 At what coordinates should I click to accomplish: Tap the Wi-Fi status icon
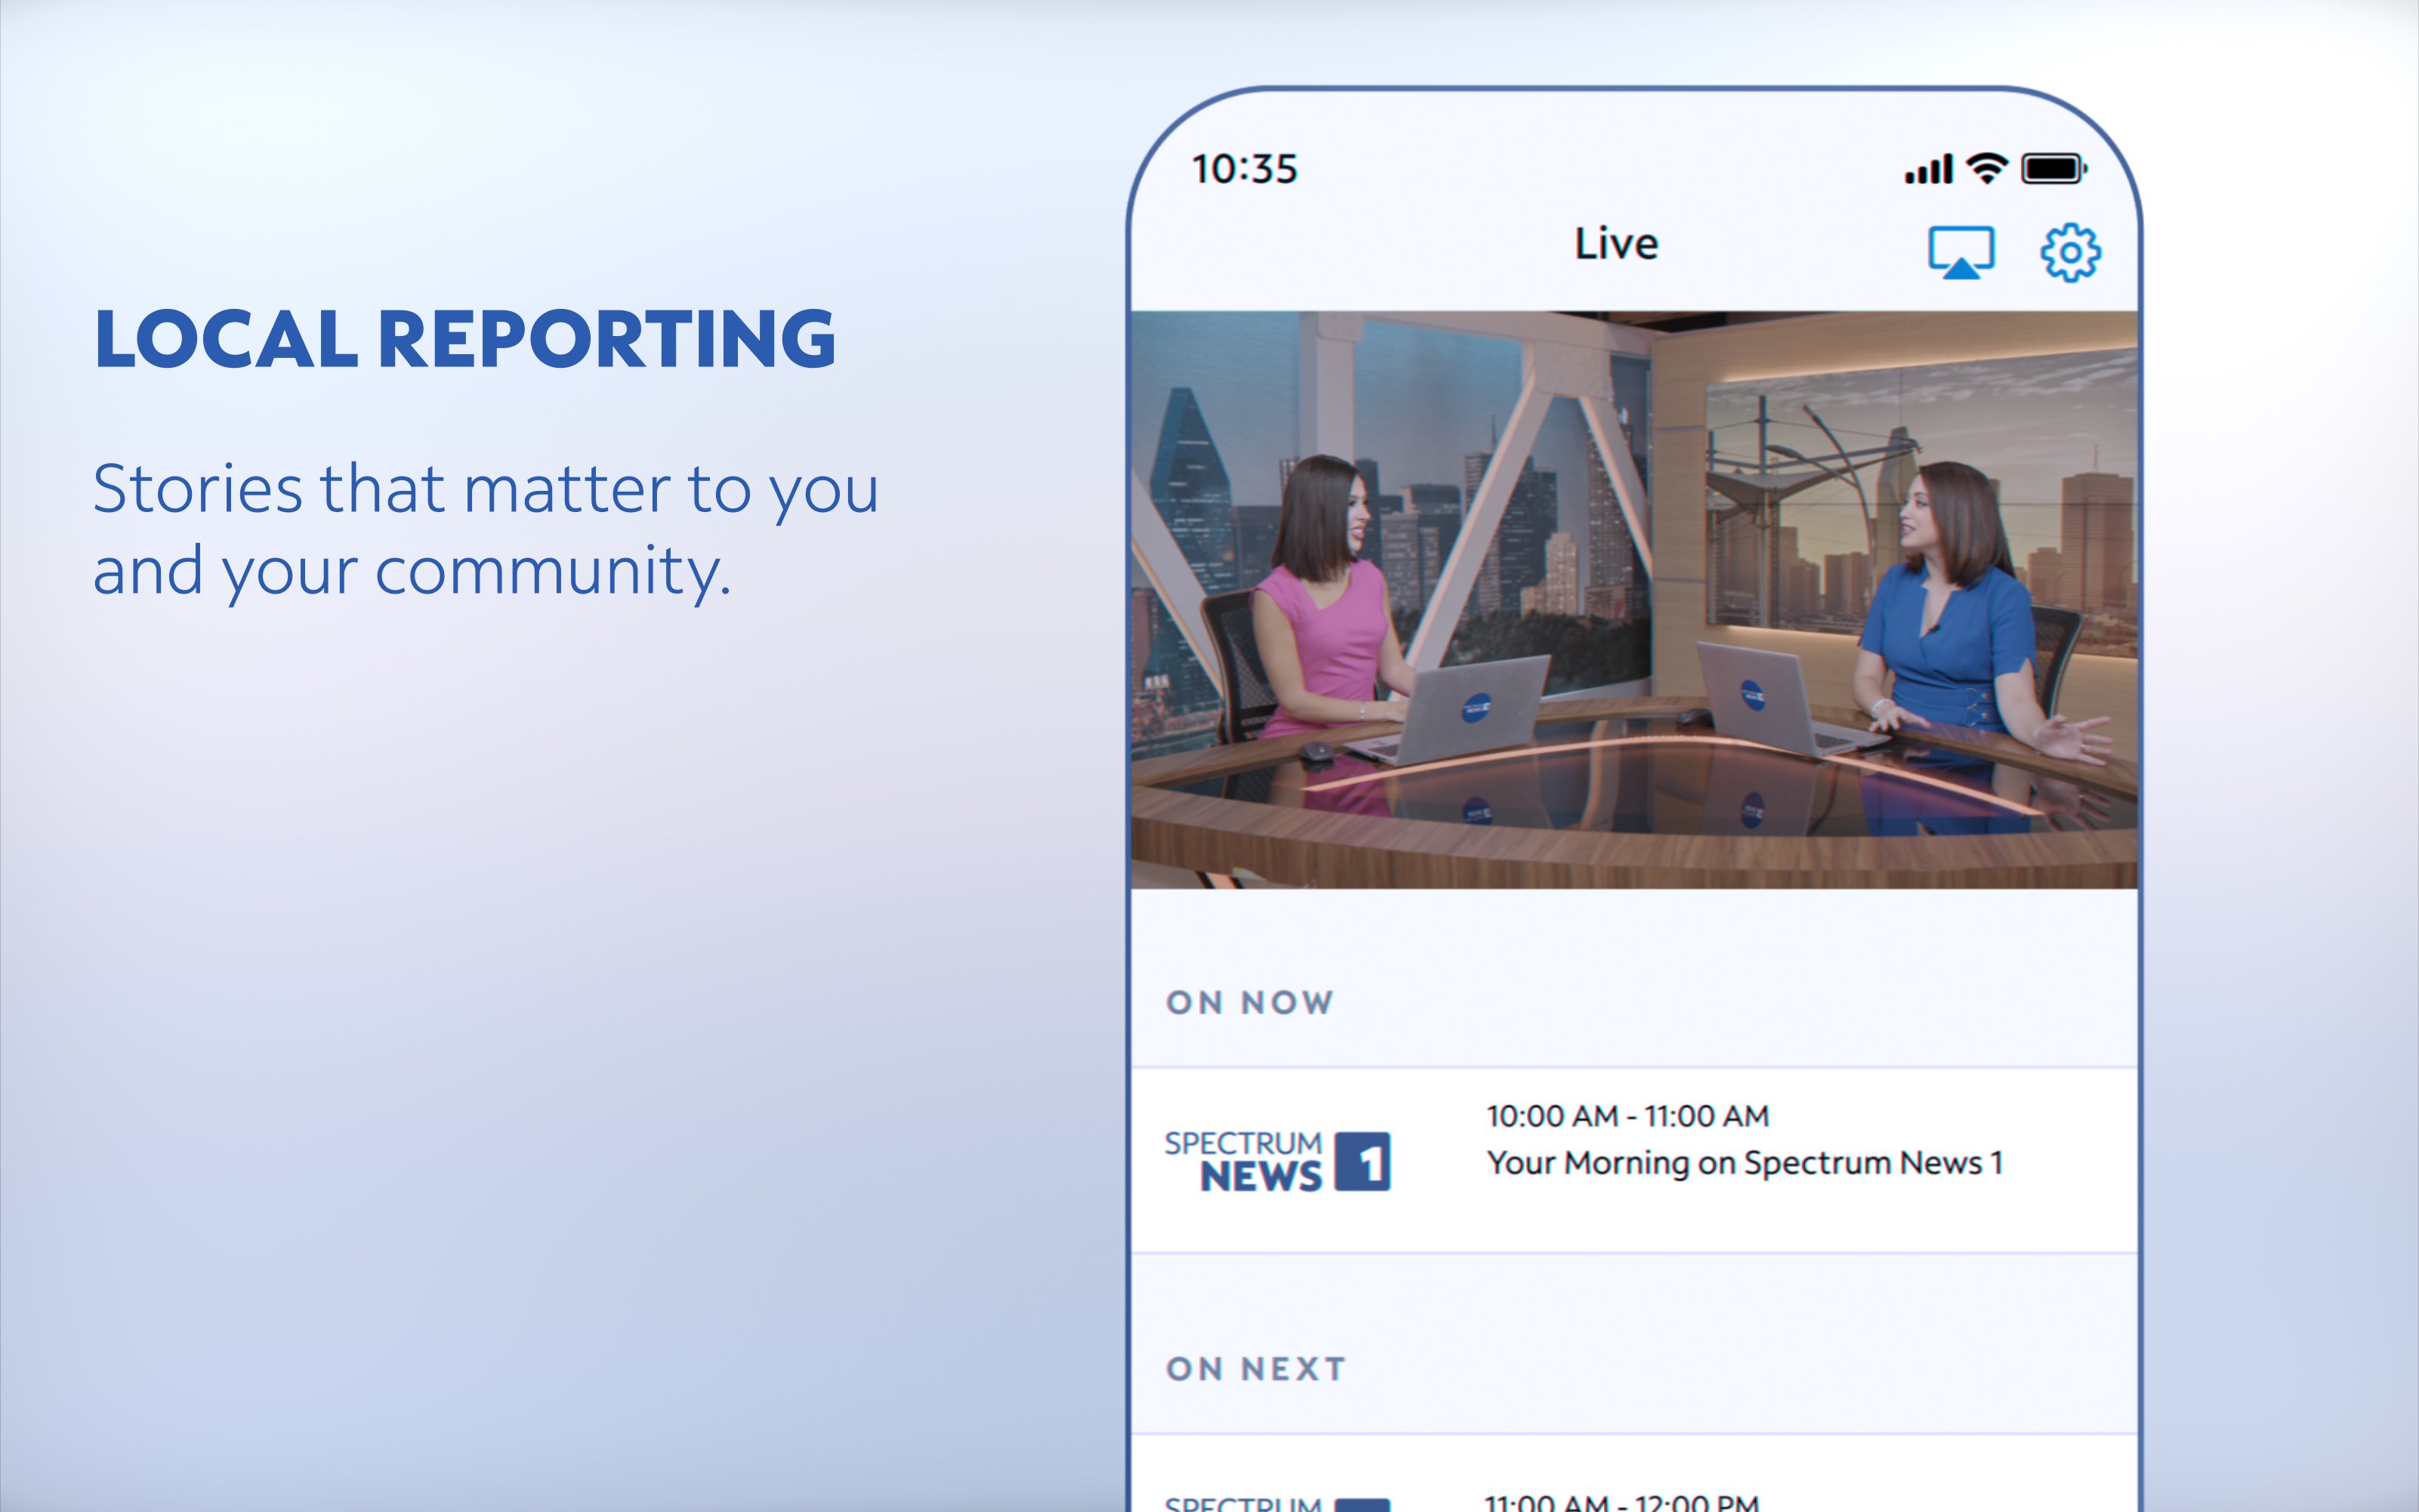[1986, 168]
